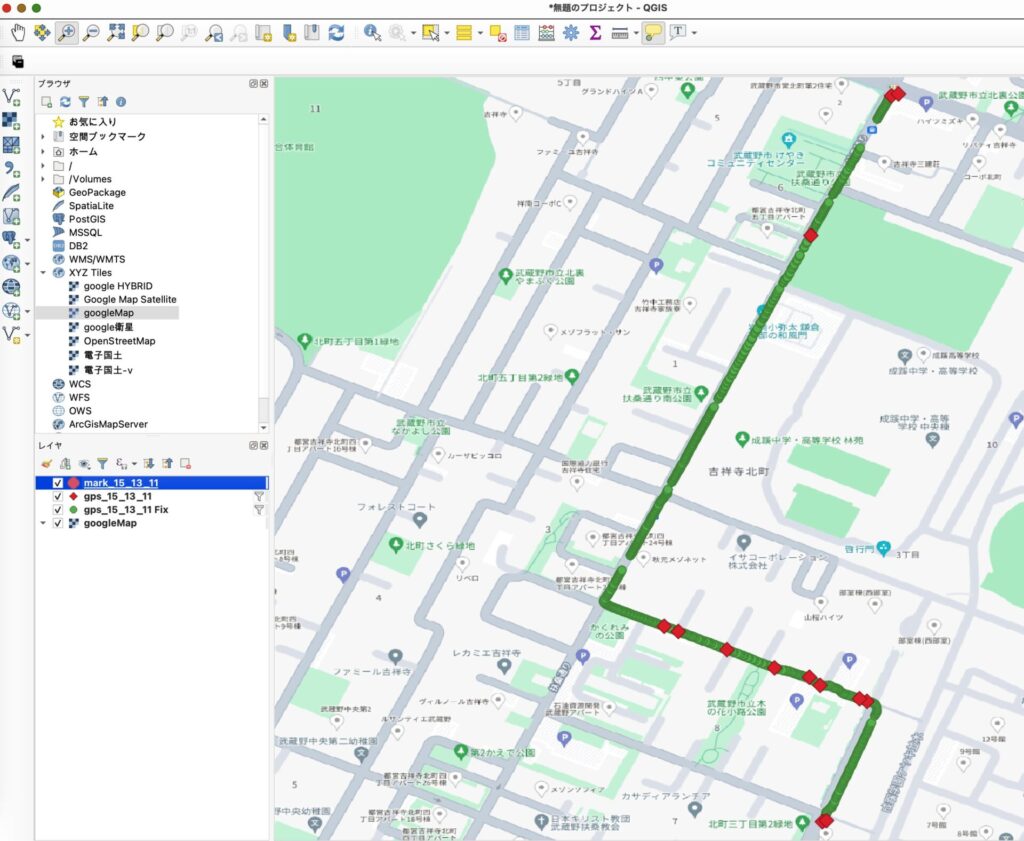The height and width of the screenshot is (841, 1024).
Task: Activate the Zoom Out magnifier tool
Action: pyautogui.click(x=91, y=32)
